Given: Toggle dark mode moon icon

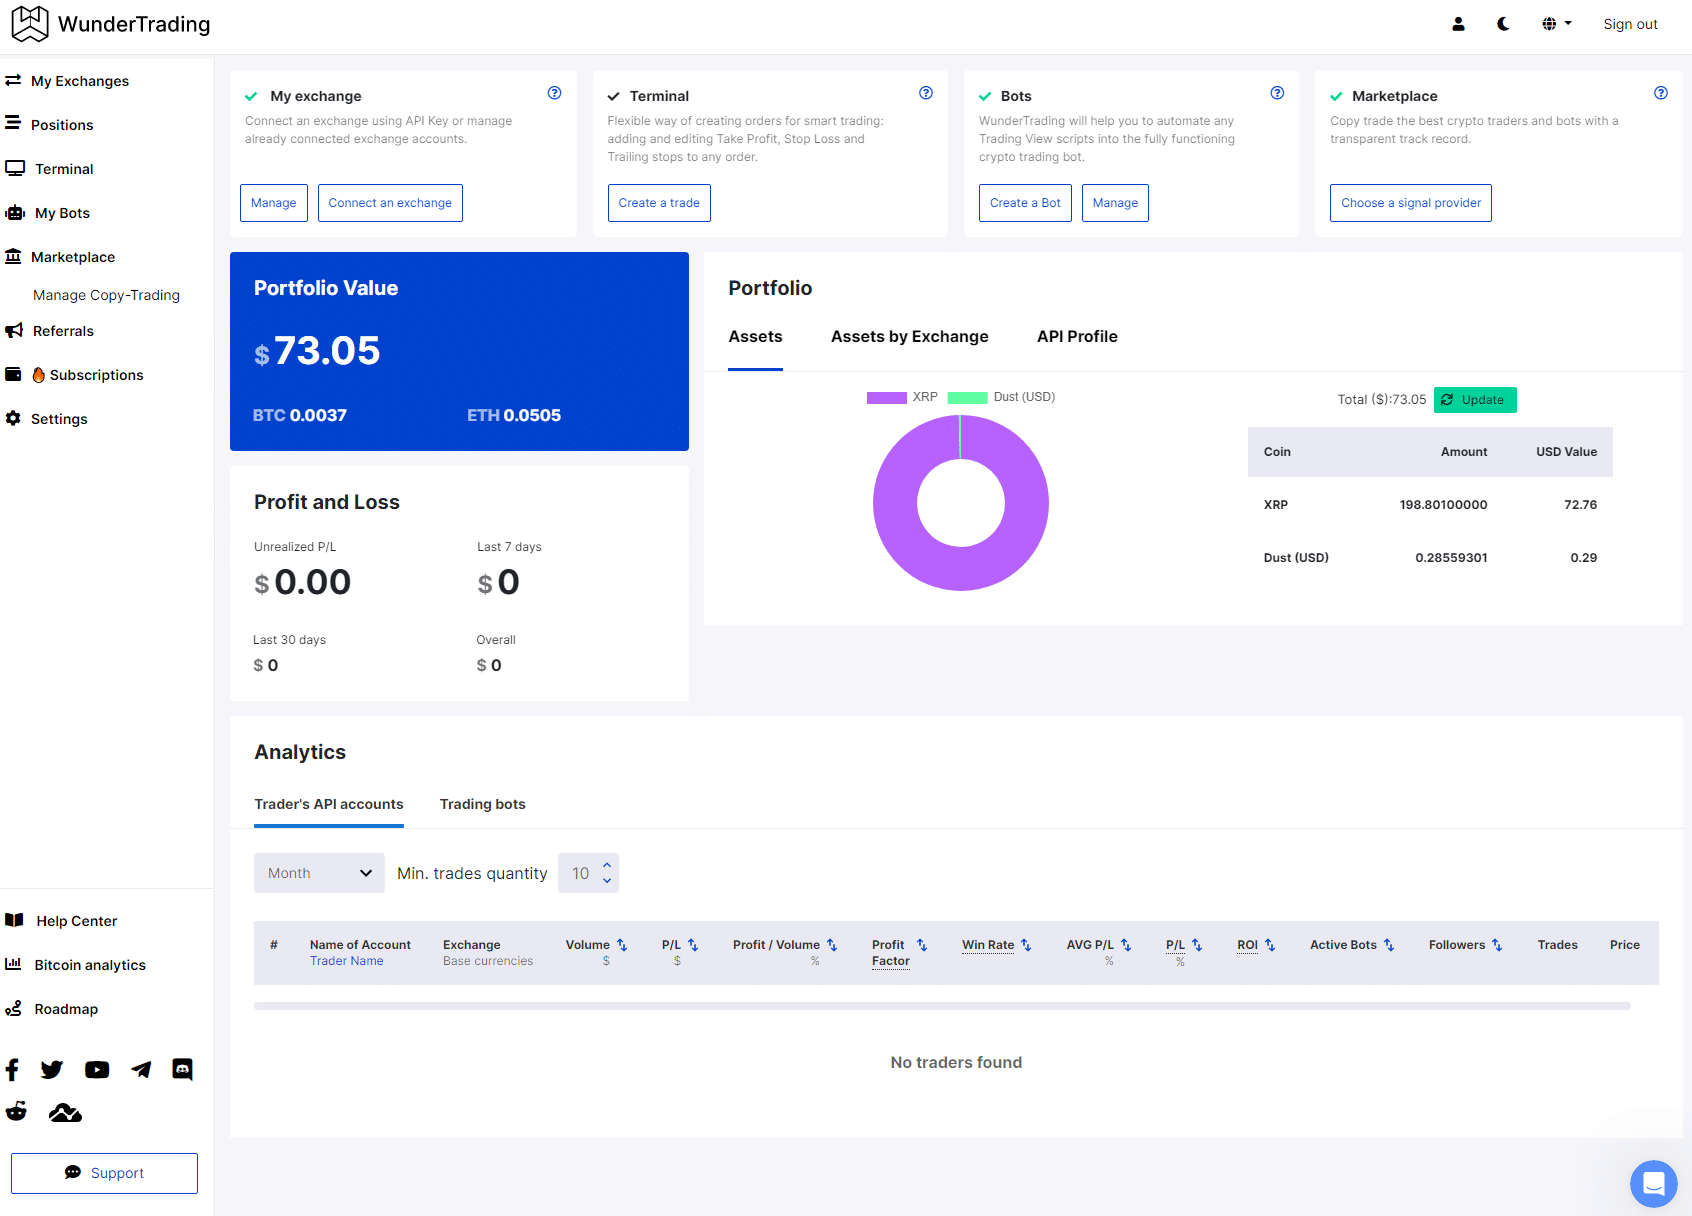Looking at the screenshot, I should tap(1503, 24).
